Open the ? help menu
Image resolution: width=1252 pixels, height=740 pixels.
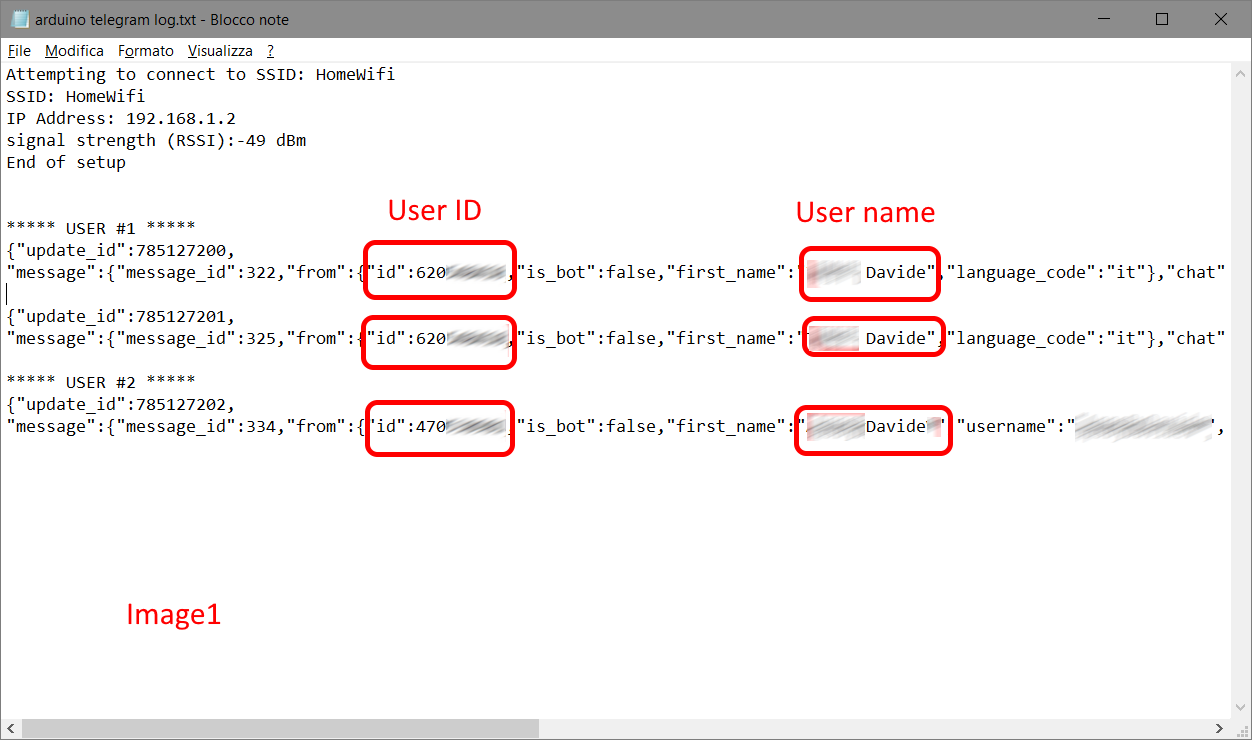[x=270, y=51]
